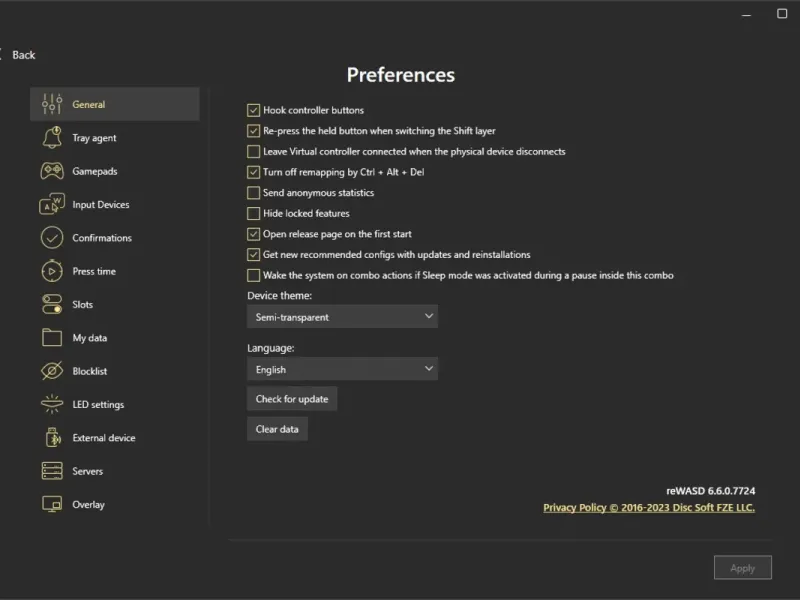Disable Hook controller buttons checkbox
Screen dimensions: 800x600
(254, 110)
